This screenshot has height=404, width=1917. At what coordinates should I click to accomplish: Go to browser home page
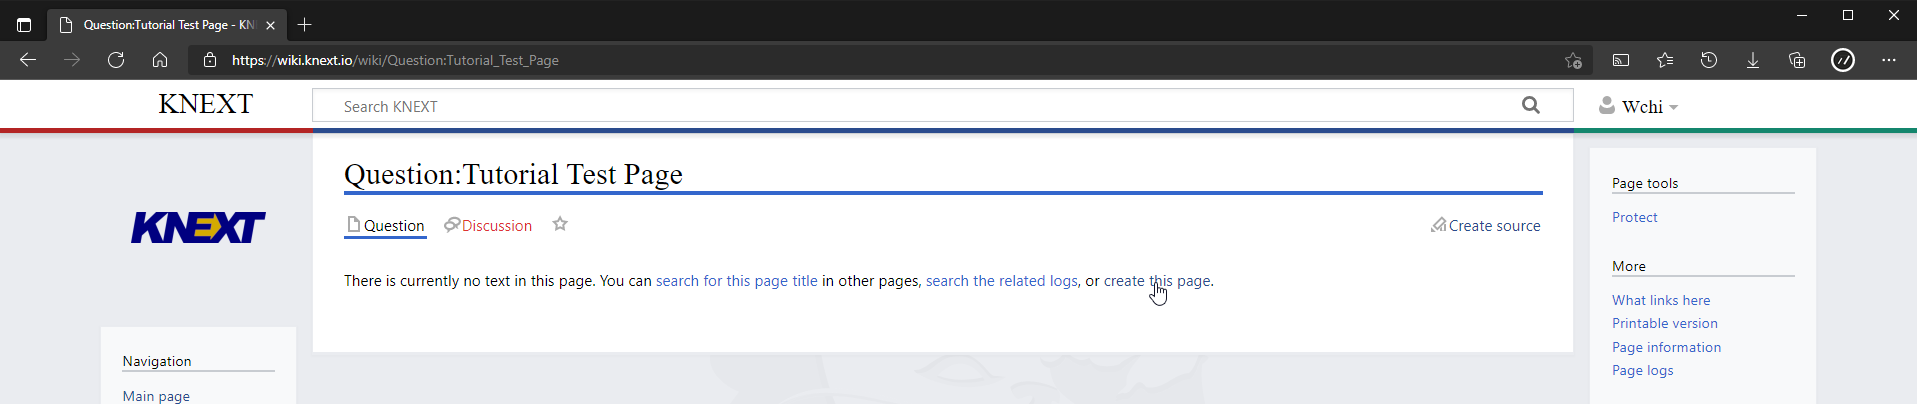(x=160, y=60)
